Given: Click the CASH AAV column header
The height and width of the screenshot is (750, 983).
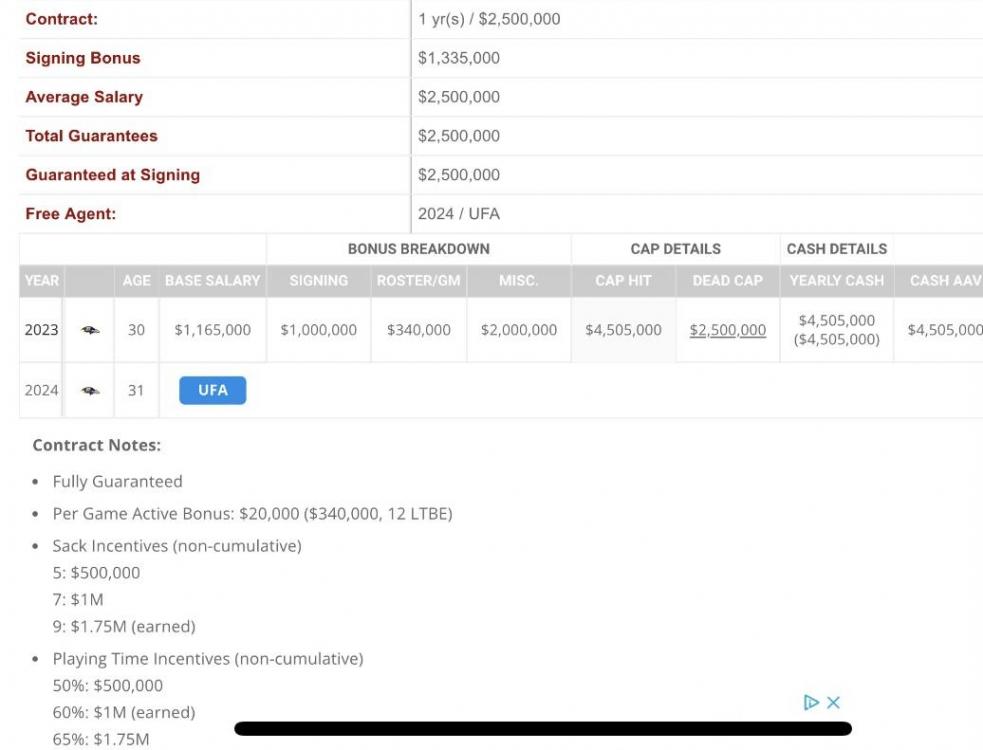Looking at the screenshot, I should tap(945, 281).
